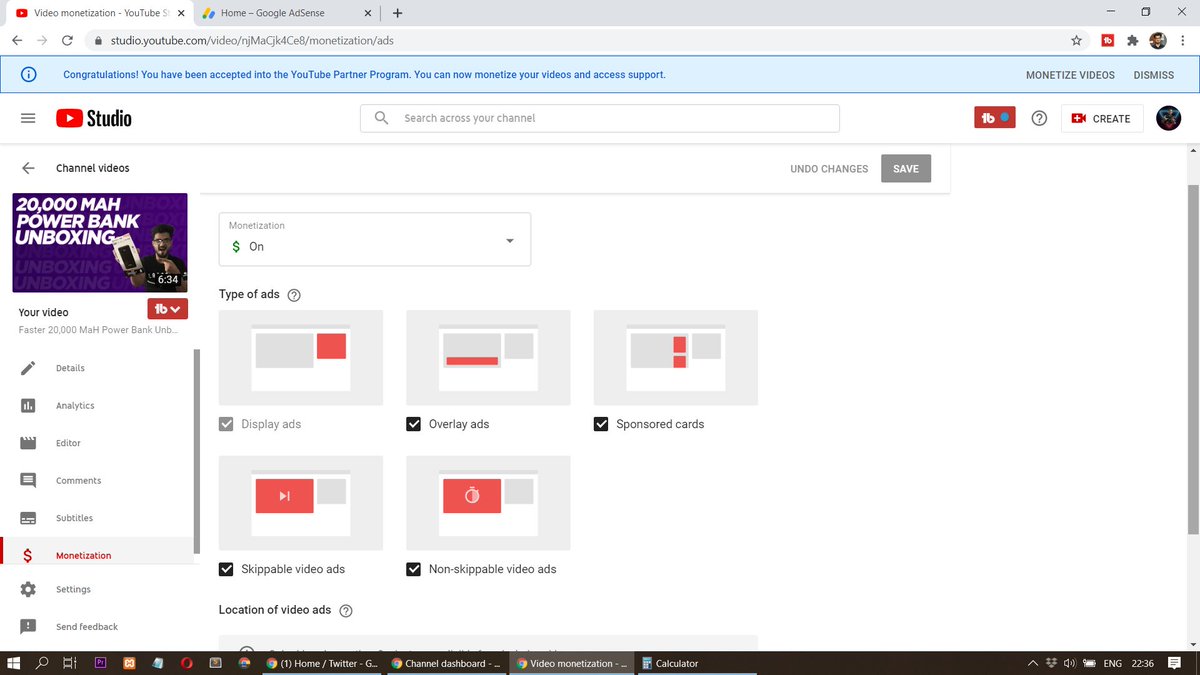Show help for Type of ads

point(294,295)
